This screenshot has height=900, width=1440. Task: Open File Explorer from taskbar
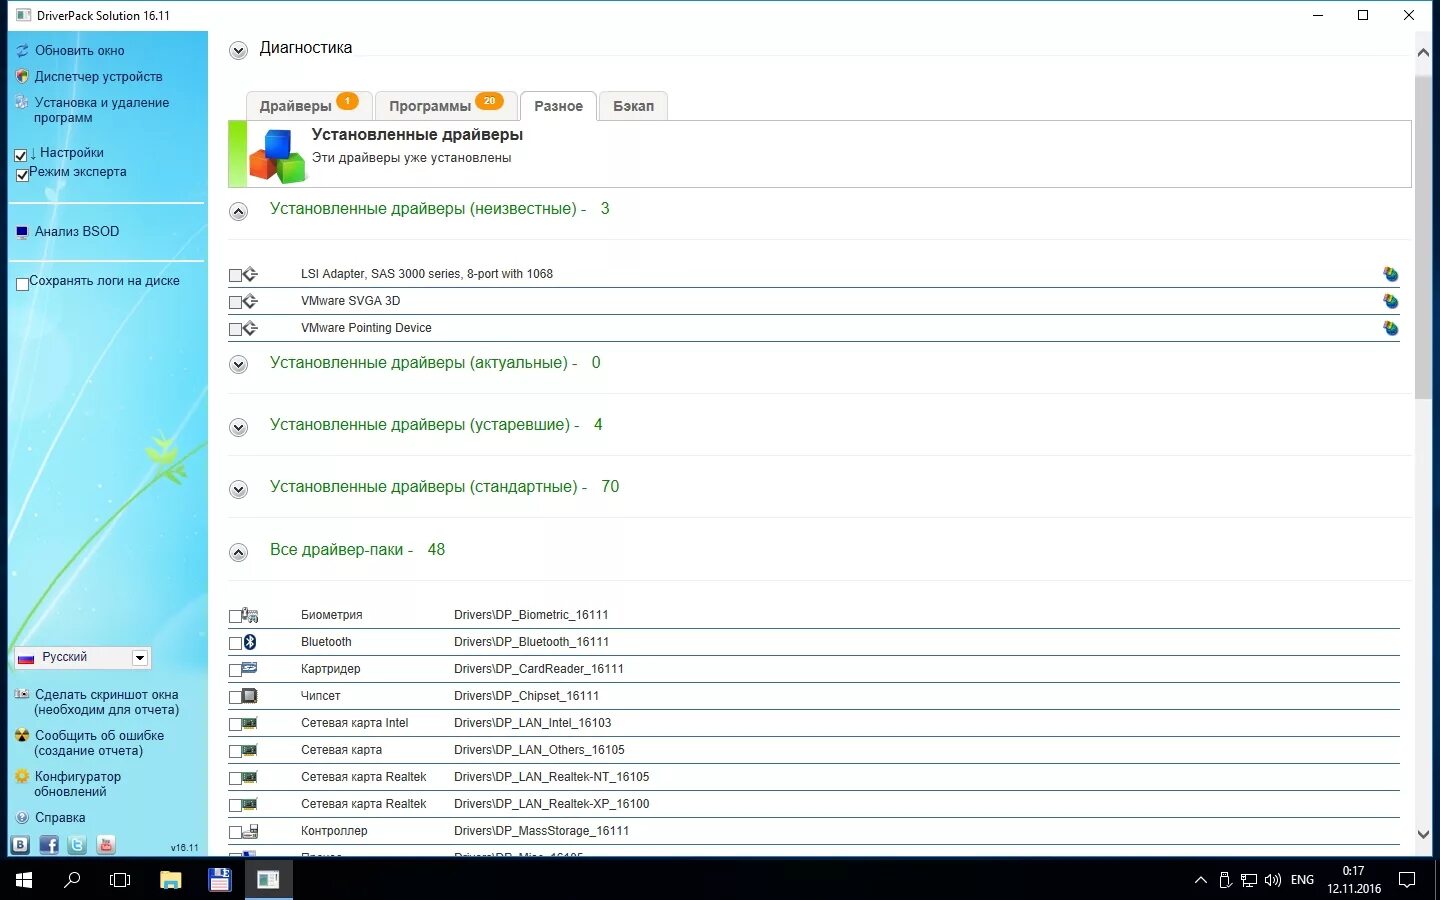click(171, 880)
